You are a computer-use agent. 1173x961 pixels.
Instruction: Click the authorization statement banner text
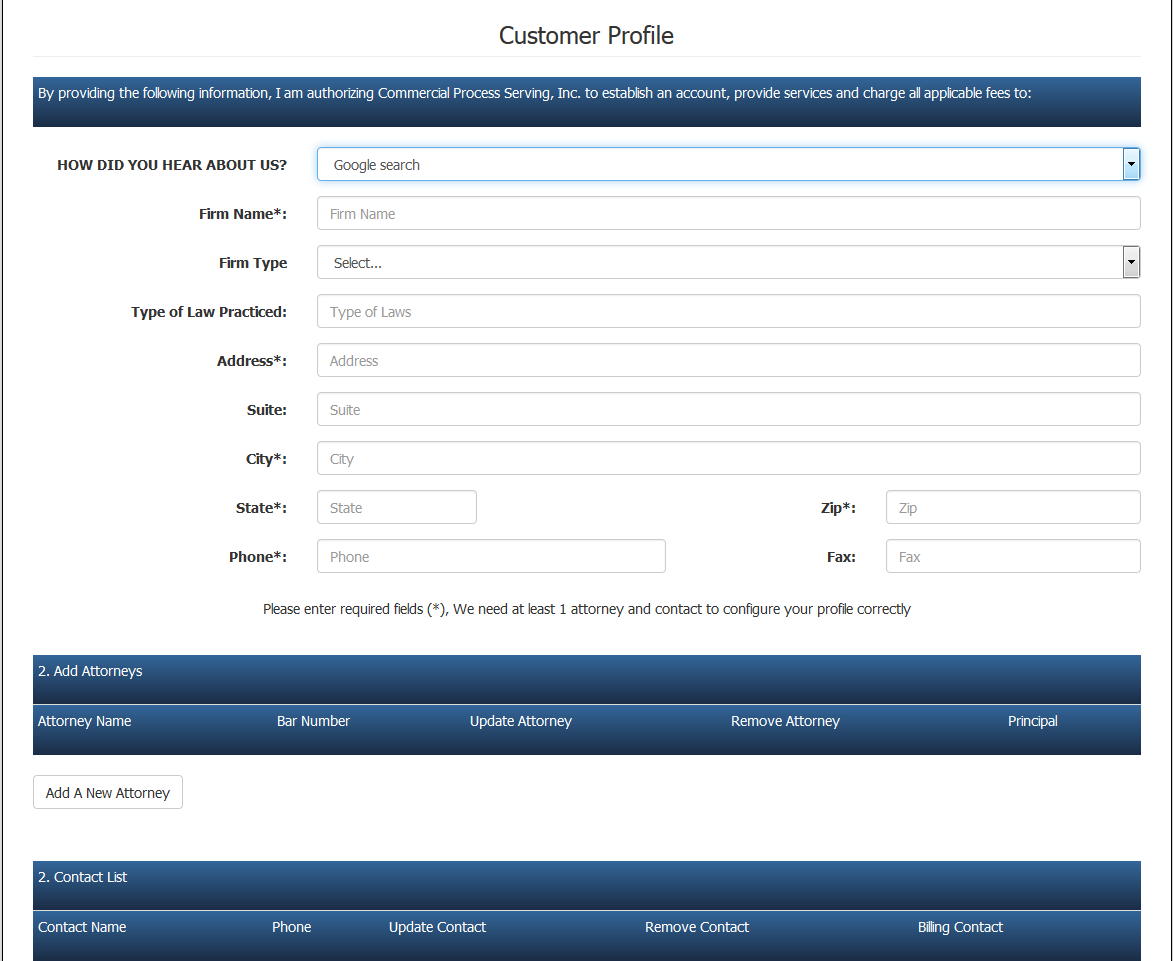[x=535, y=93]
